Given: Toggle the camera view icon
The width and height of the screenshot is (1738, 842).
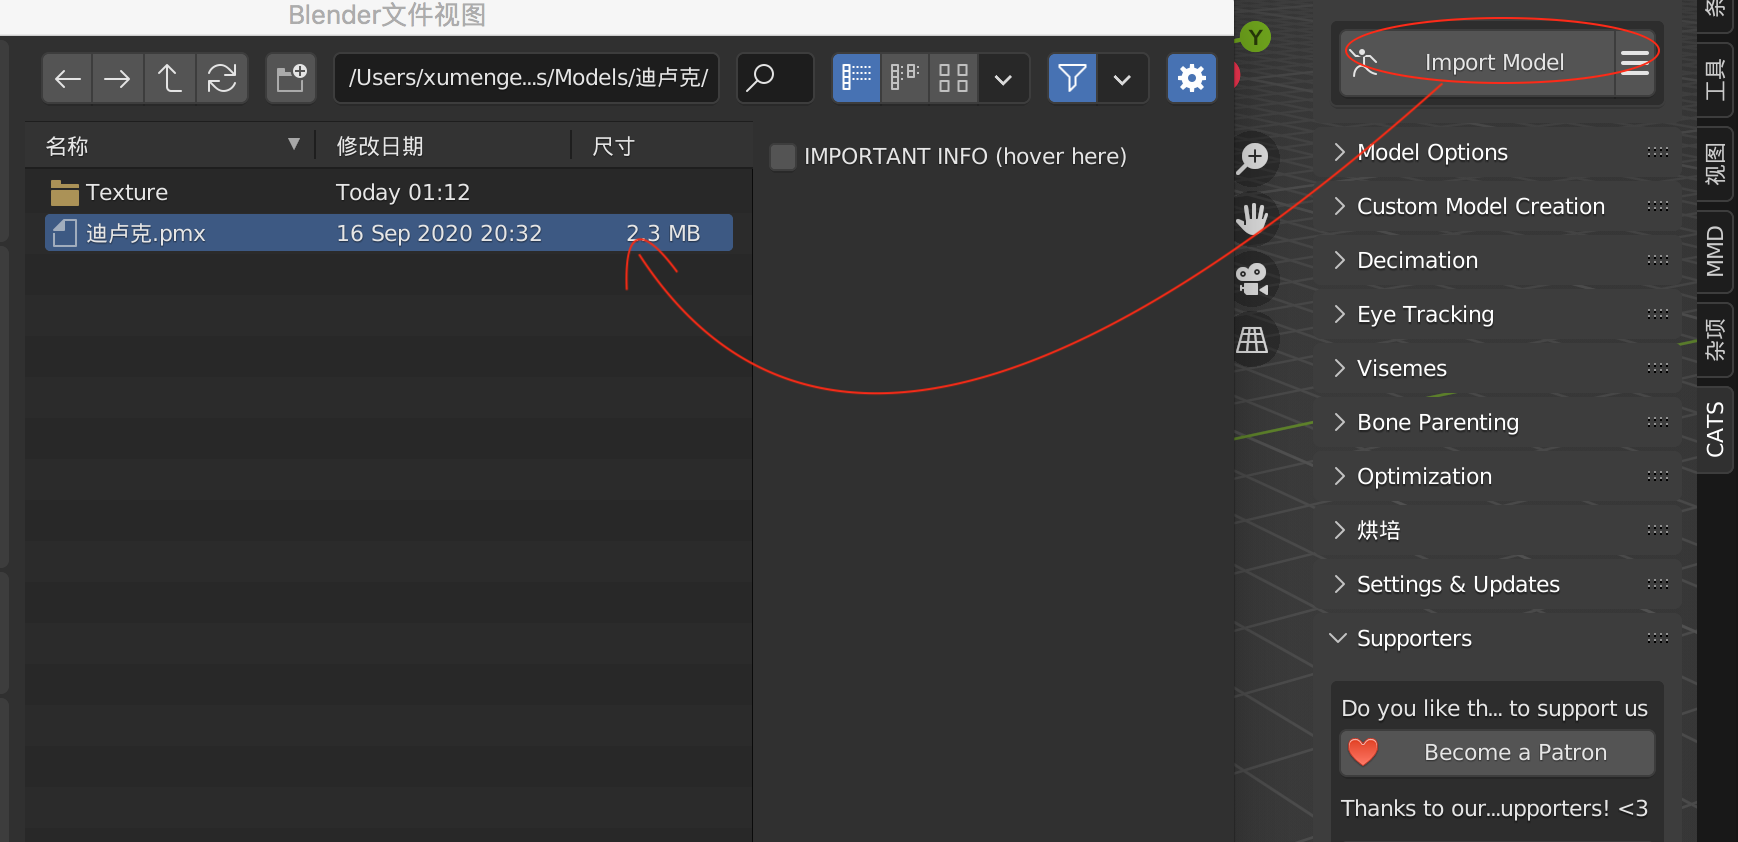Looking at the screenshot, I should [1252, 279].
